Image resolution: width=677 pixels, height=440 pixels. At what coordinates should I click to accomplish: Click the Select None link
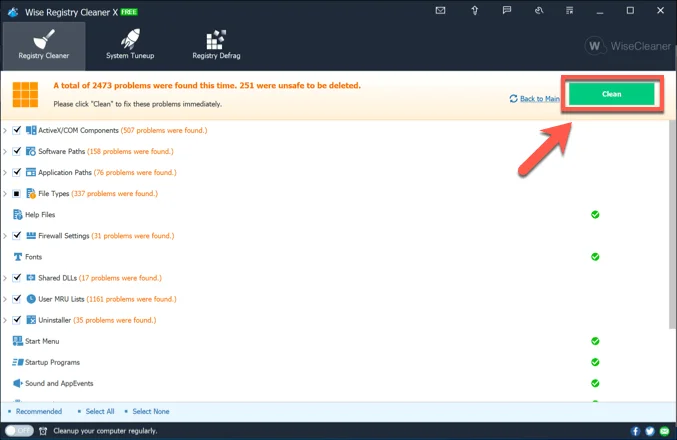[151, 411]
